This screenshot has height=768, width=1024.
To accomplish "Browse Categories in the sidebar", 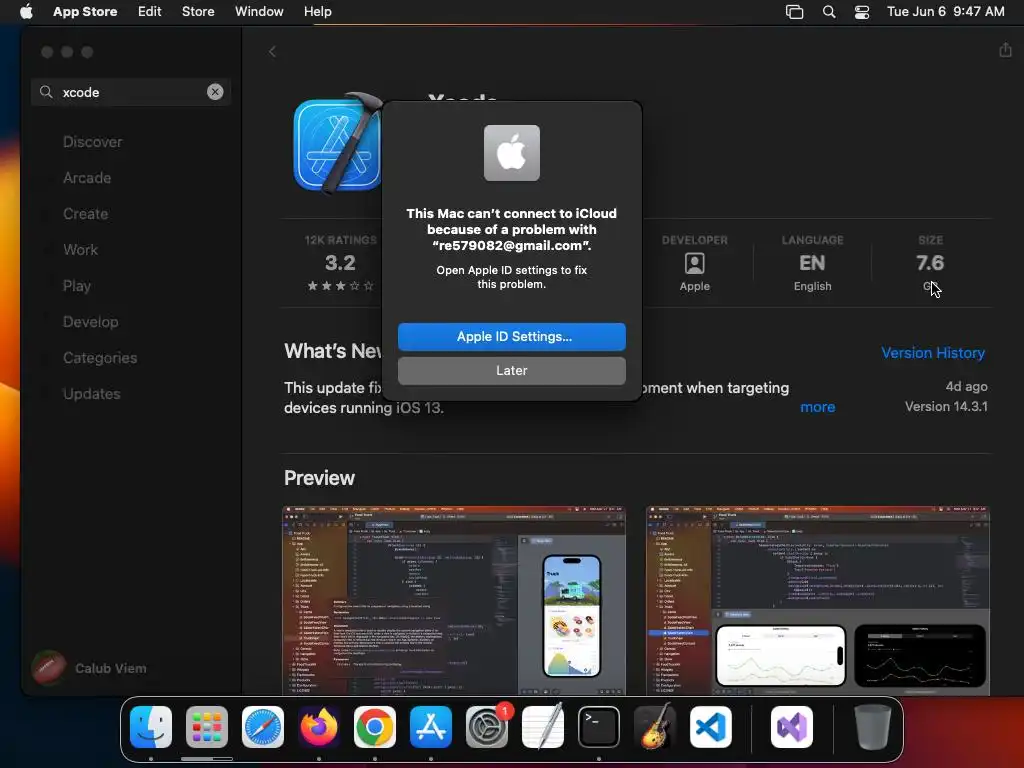I will pyautogui.click(x=100, y=358).
